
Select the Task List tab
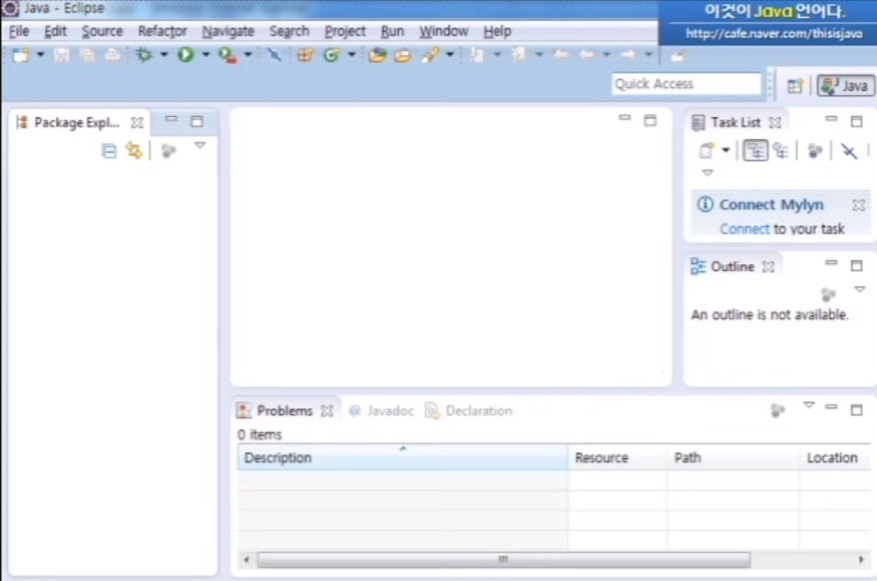click(x=735, y=122)
